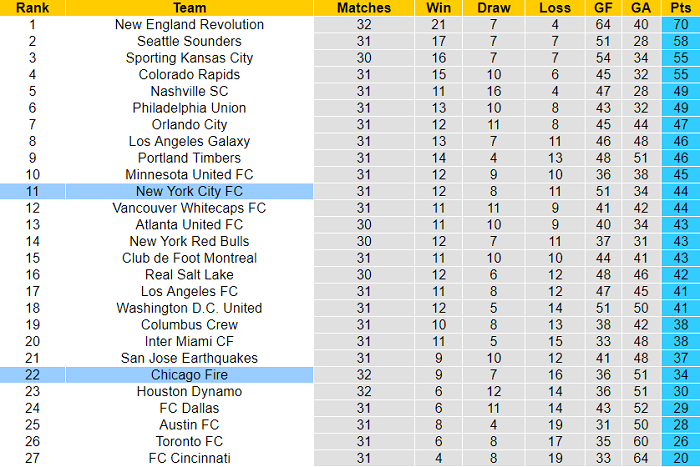Viewport: 700px width, 467px height.
Task: Click the Seattle Sounders team name
Action: (189, 41)
